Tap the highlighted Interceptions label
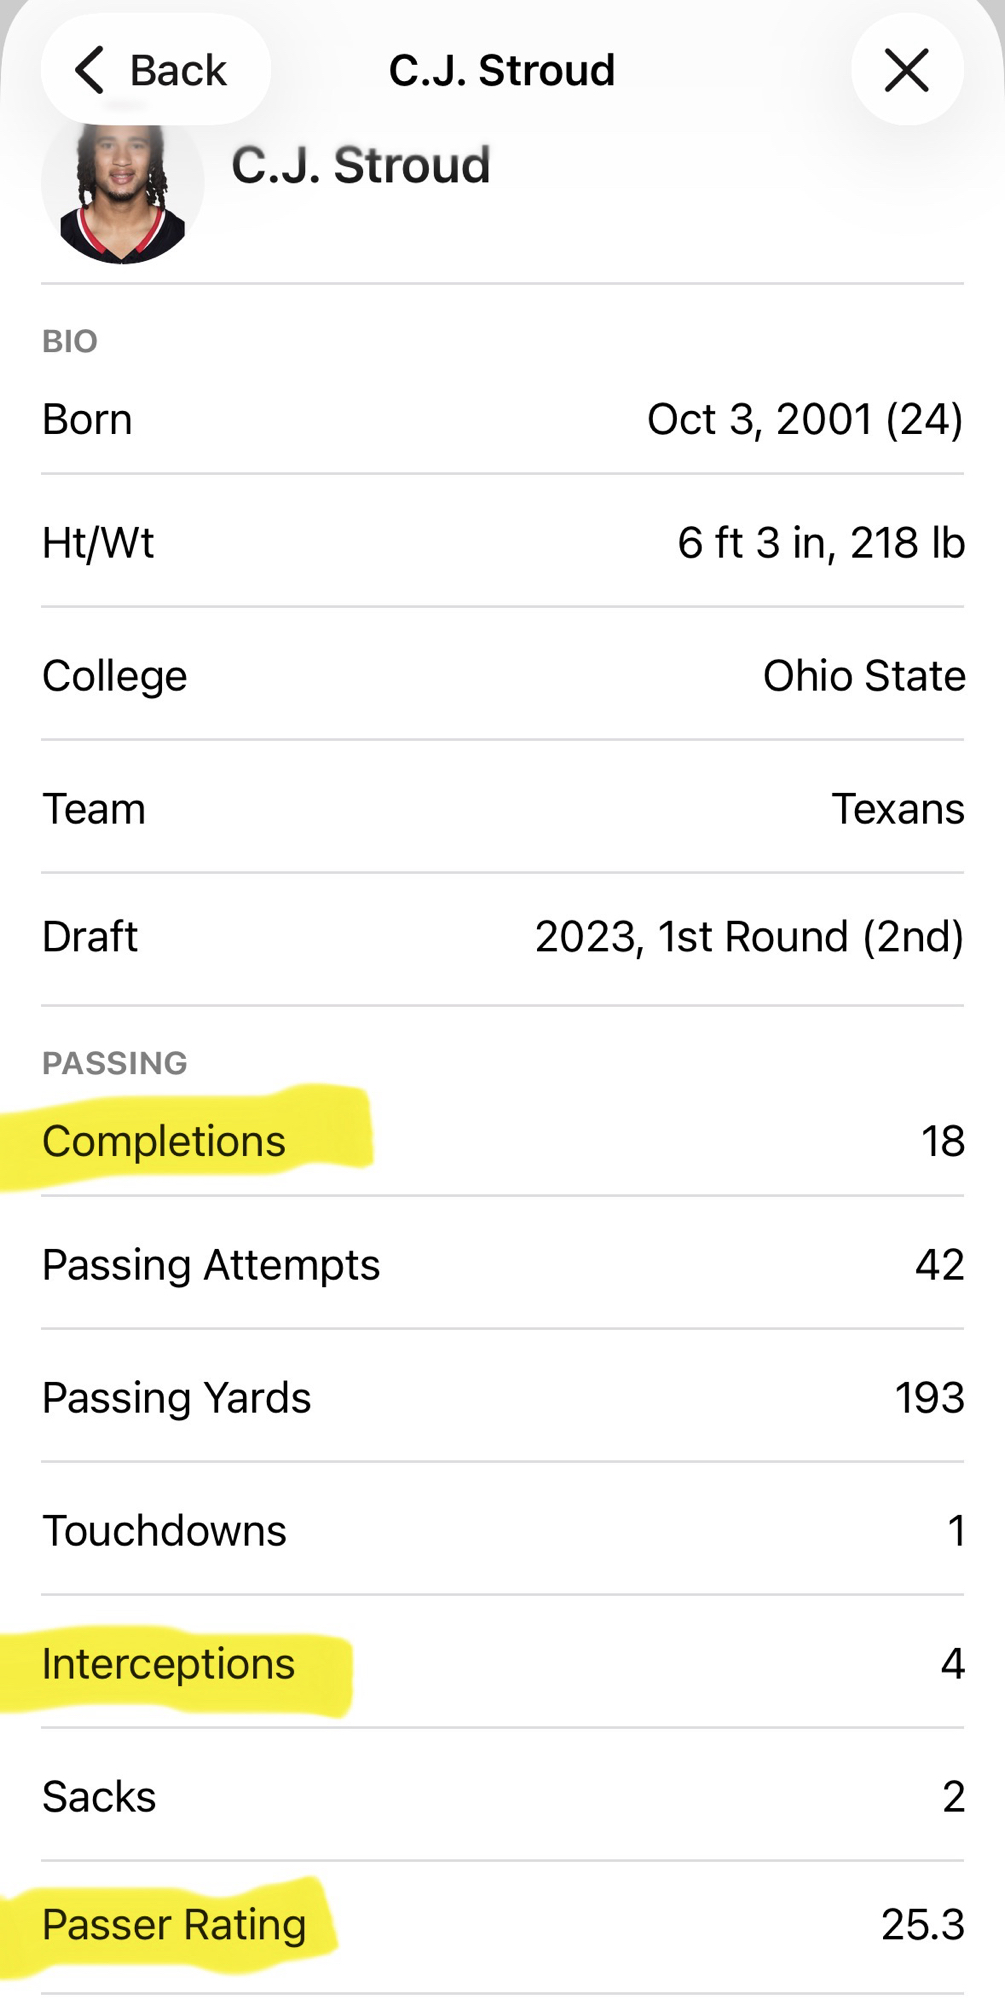The height and width of the screenshot is (2000, 1005). [x=168, y=1664]
